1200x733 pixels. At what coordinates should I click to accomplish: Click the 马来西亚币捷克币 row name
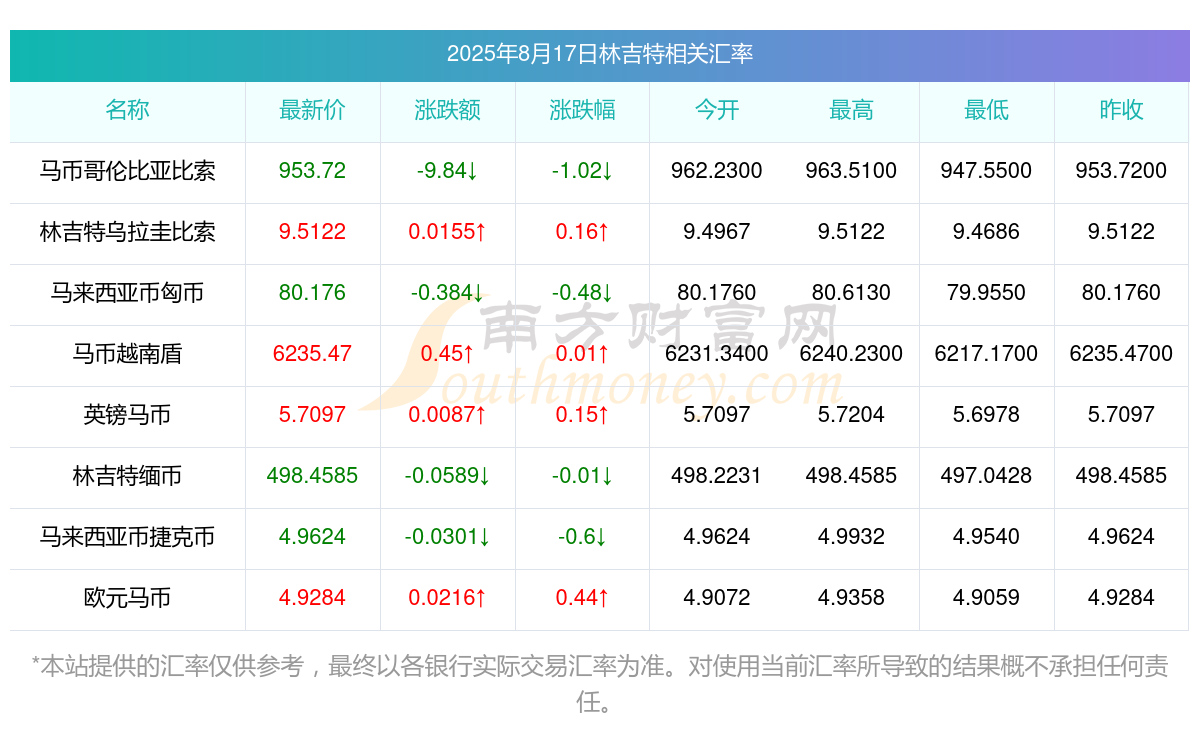tap(127, 537)
